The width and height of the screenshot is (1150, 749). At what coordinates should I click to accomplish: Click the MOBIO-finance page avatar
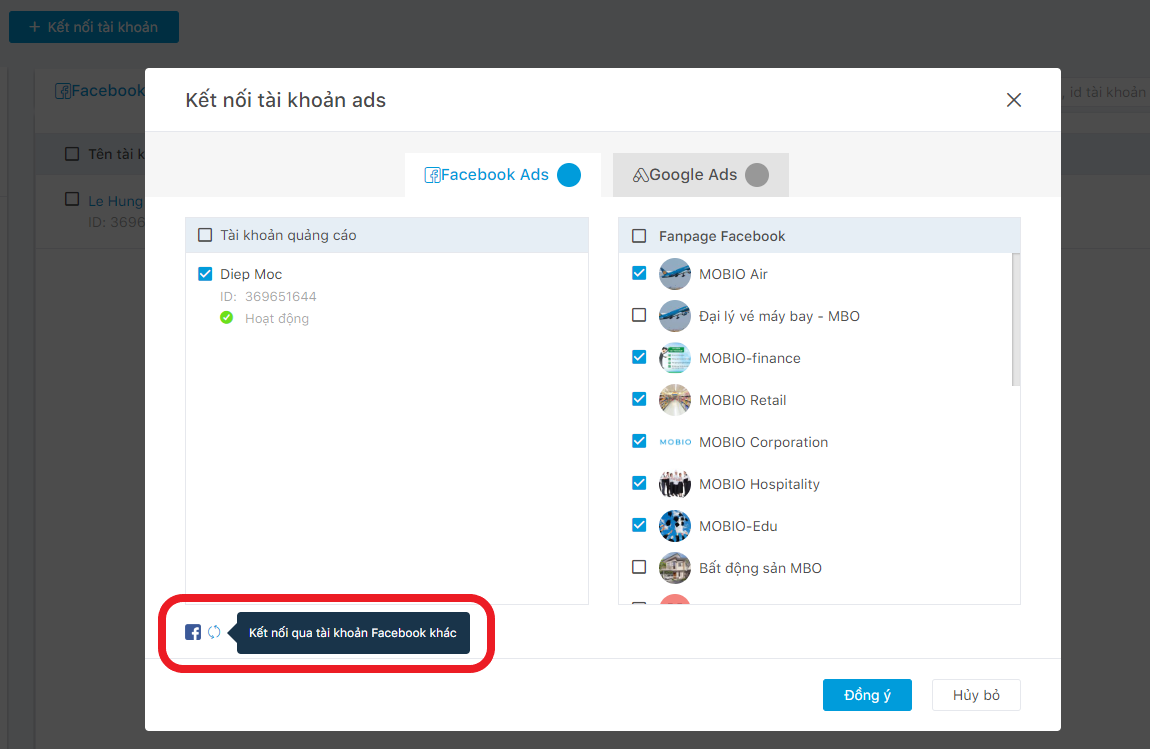(675, 358)
